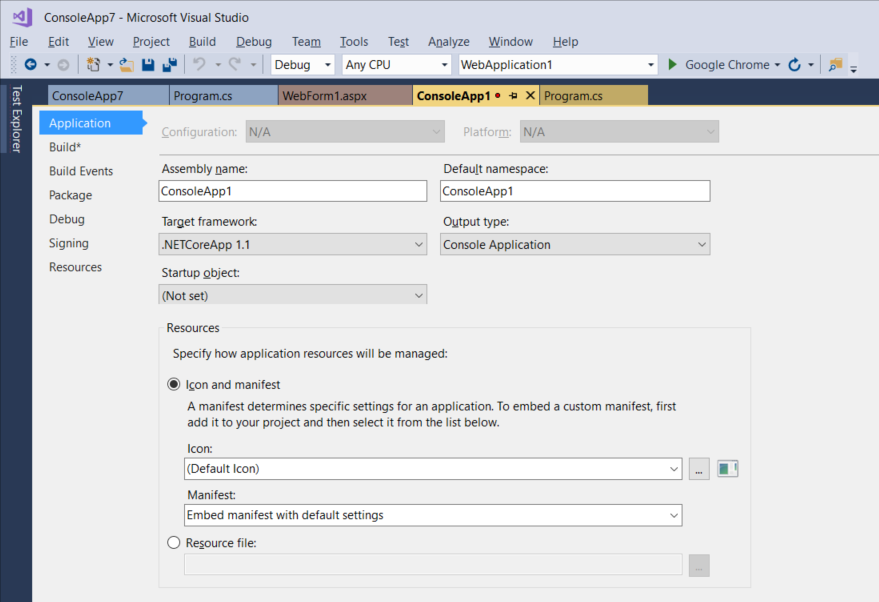Pin the ConsoleApp1 tab
Viewport: 879px width, 602px height.
(x=512, y=96)
